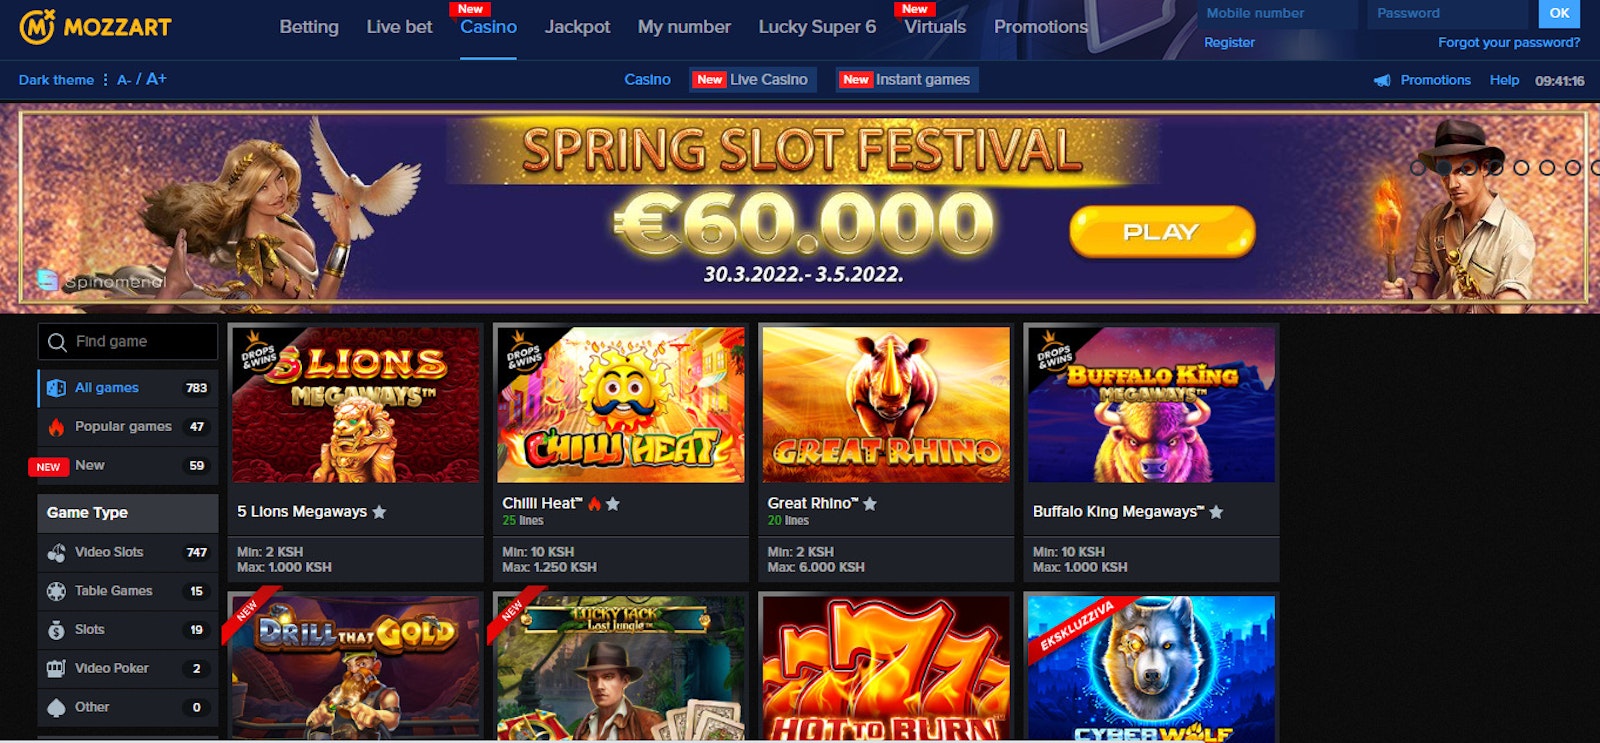Open the Live bet menu tab
The image size is (1600, 743).
point(399,27)
